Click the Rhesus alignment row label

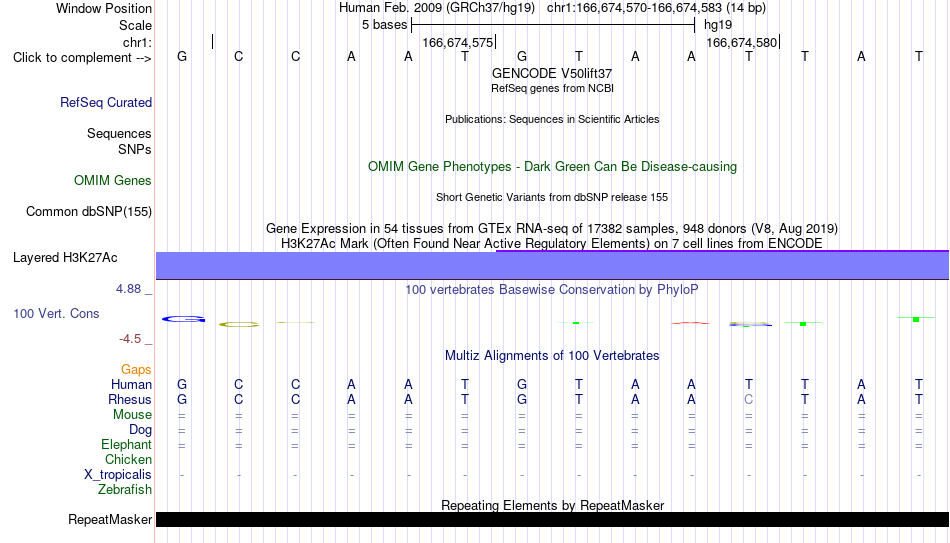click(x=130, y=400)
